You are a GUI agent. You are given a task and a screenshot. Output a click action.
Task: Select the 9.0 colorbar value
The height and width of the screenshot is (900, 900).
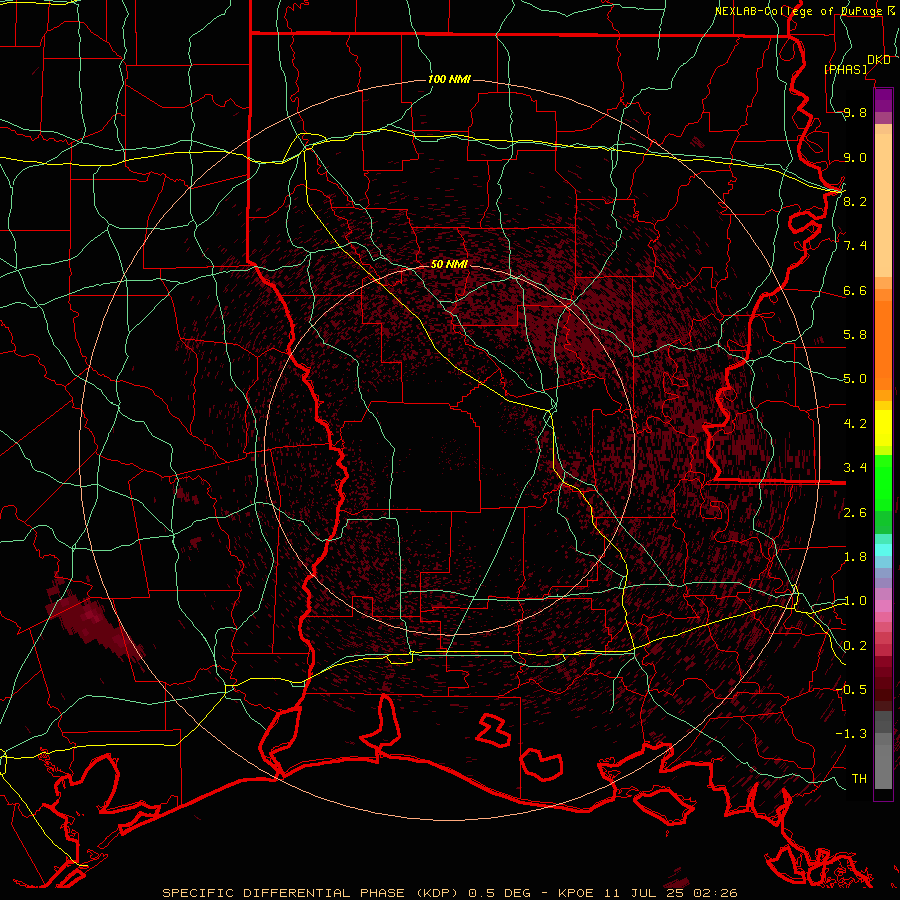pos(855,157)
